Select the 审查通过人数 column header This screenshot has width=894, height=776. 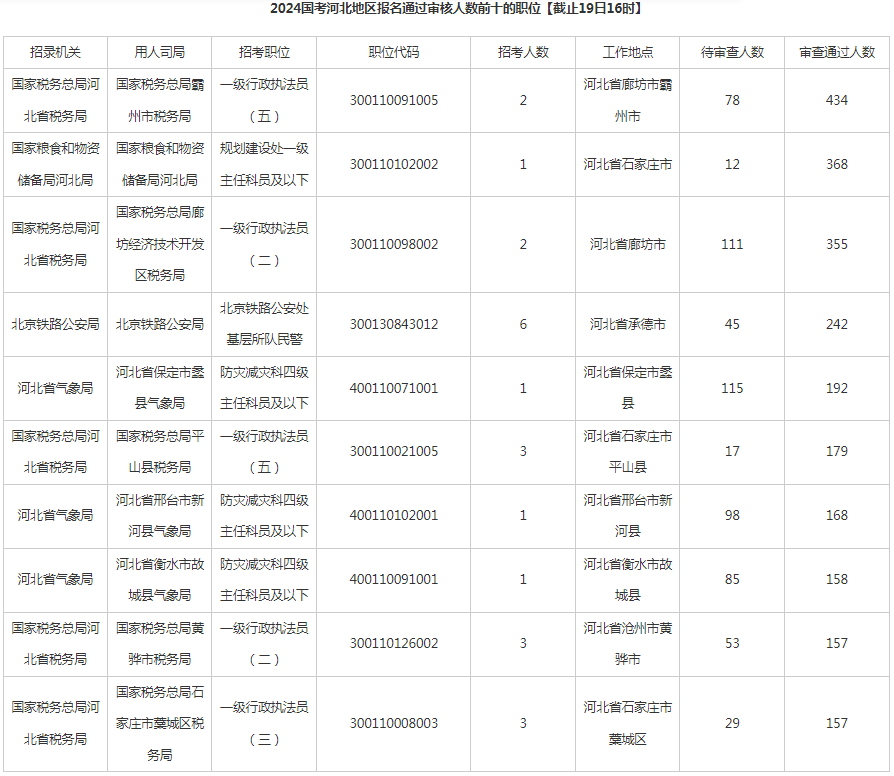[836, 52]
